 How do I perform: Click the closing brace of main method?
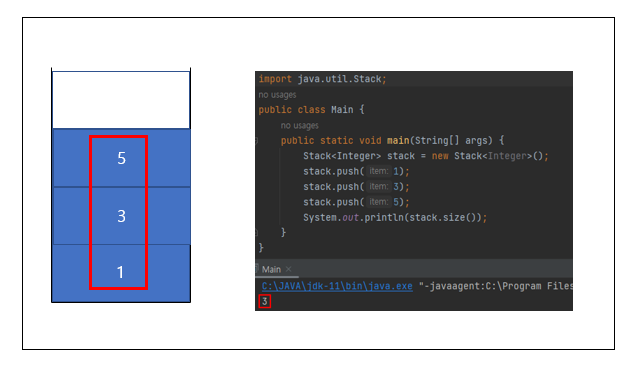[x=283, y=232]
